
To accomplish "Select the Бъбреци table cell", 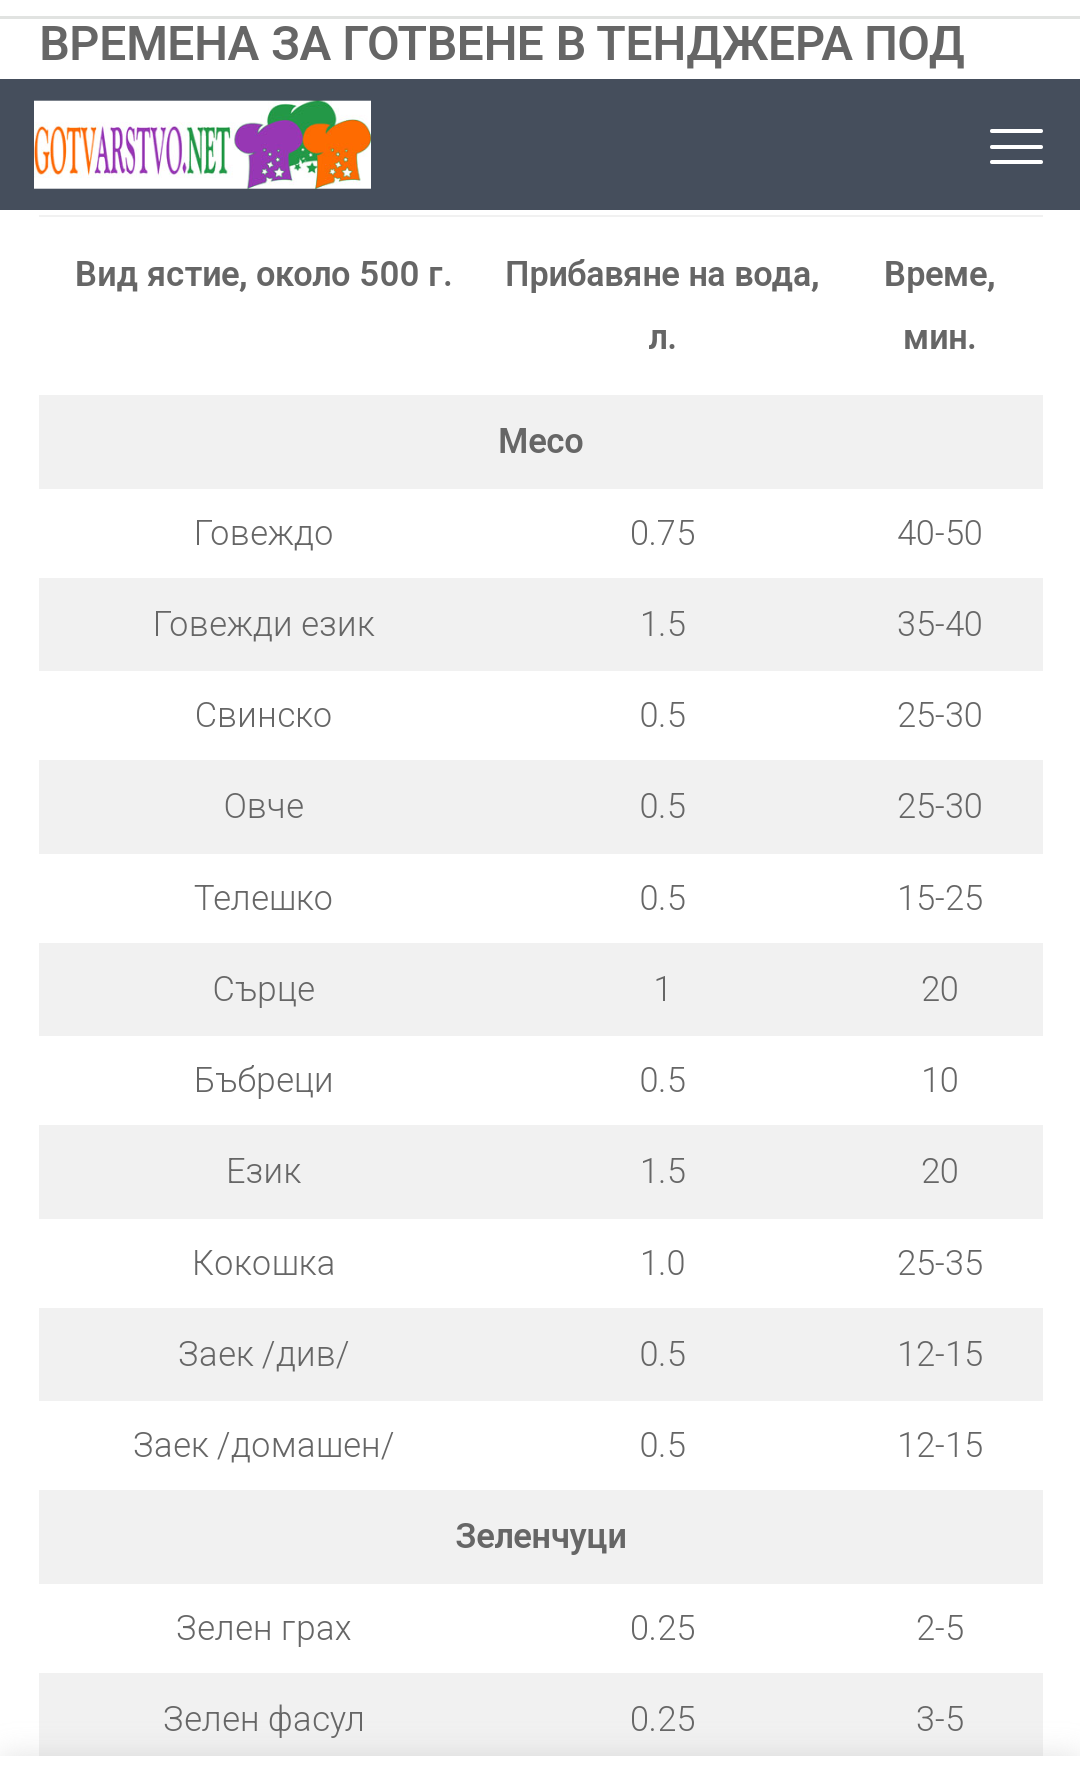I will (x=263, y=1080).
